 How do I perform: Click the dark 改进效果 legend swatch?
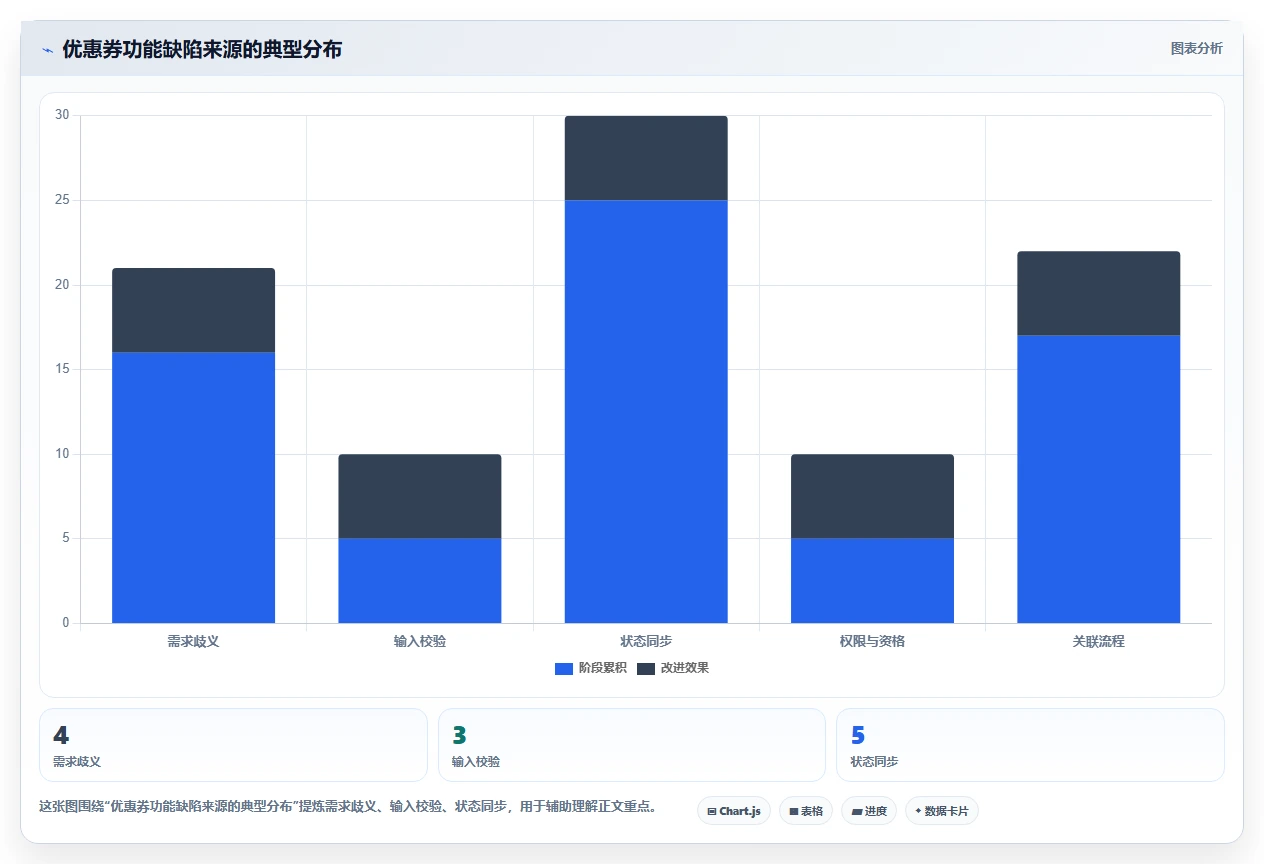pos(646,668)
